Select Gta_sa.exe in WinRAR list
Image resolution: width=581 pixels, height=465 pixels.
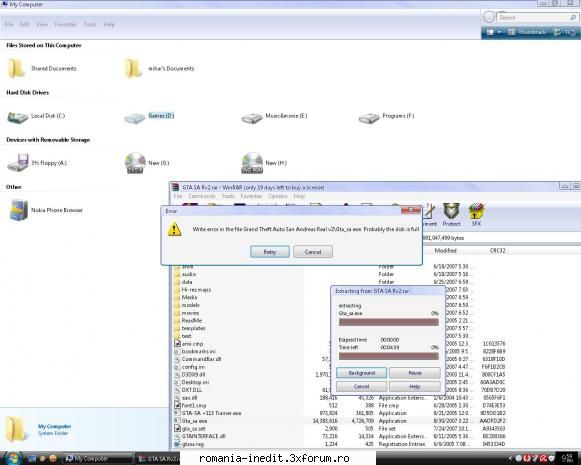click(x=194, y=421)
